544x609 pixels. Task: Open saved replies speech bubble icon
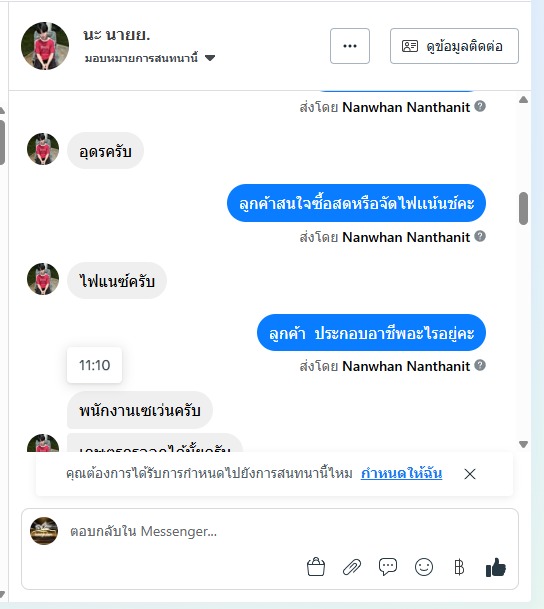[x=388, y=567]
